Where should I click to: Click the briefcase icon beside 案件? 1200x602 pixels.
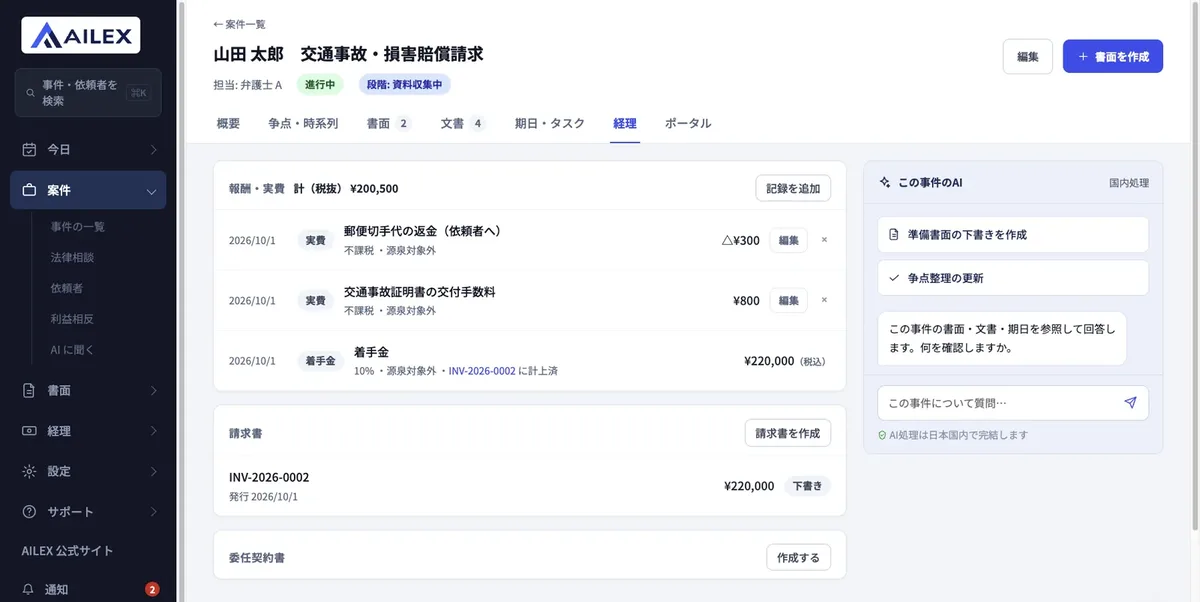coord(29,190)
